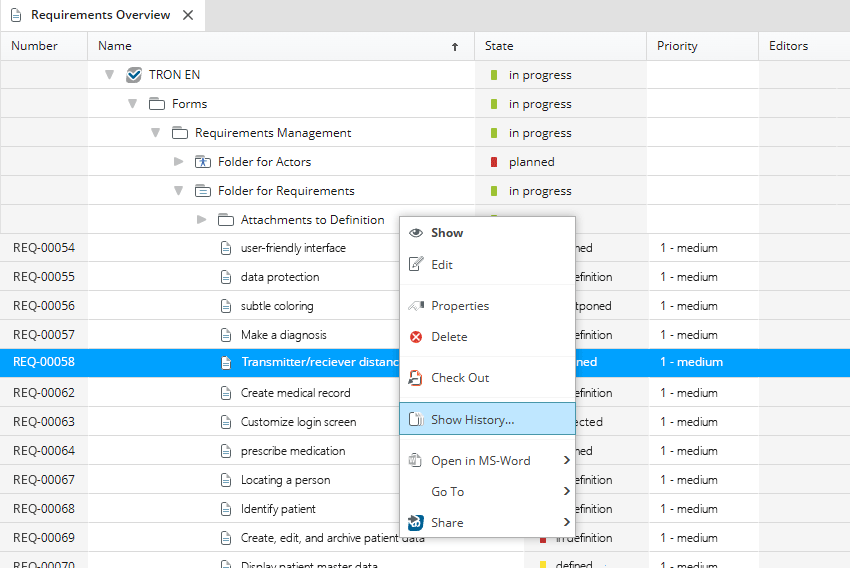Click red planned state indicator for Actors
This screenshot has height=568, width=850.
494,162
